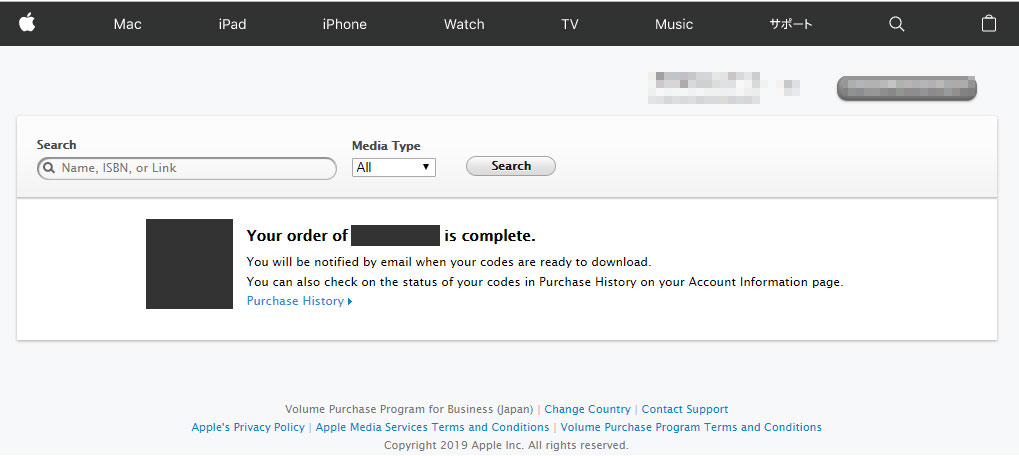The width and height of the screenshot is (1019, 456).
Task: Open the Purchase History link
Action: click(299, 301)
